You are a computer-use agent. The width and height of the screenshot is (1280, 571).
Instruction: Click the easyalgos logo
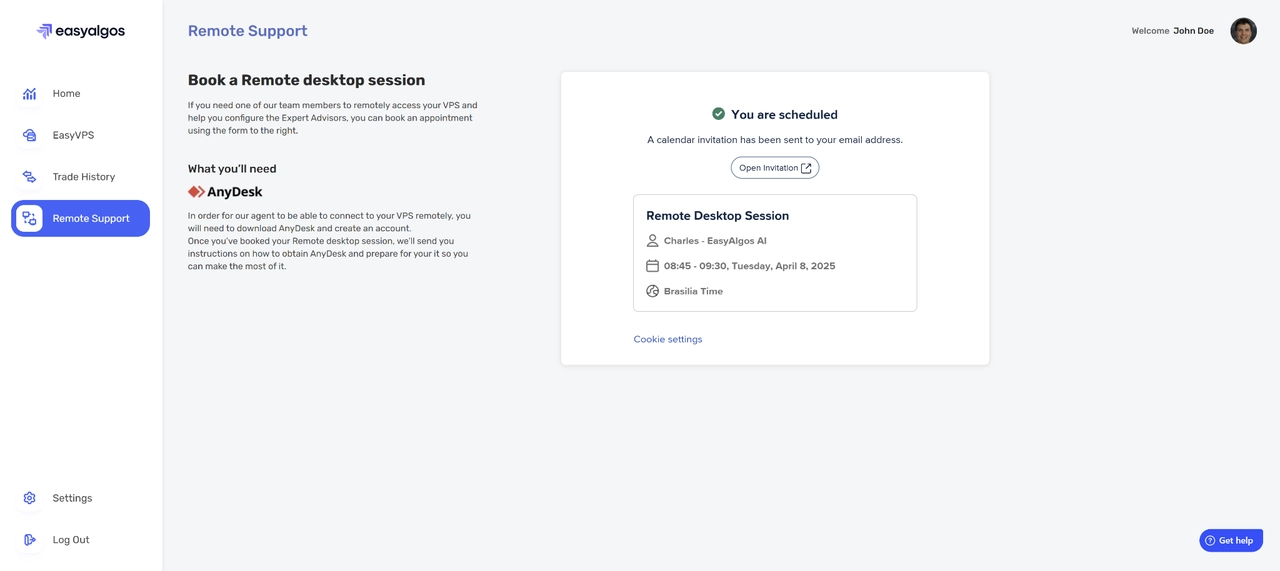[80, 31]
